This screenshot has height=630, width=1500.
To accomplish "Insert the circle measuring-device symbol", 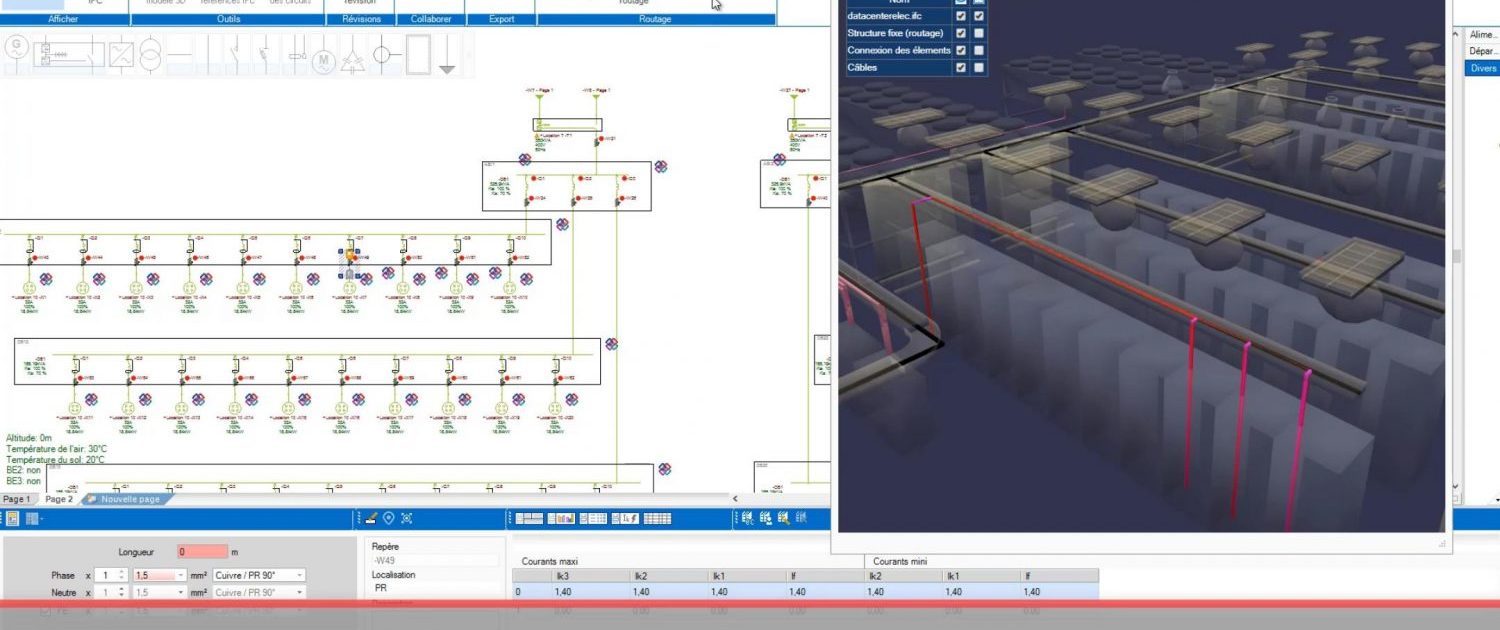I will 386,55.
